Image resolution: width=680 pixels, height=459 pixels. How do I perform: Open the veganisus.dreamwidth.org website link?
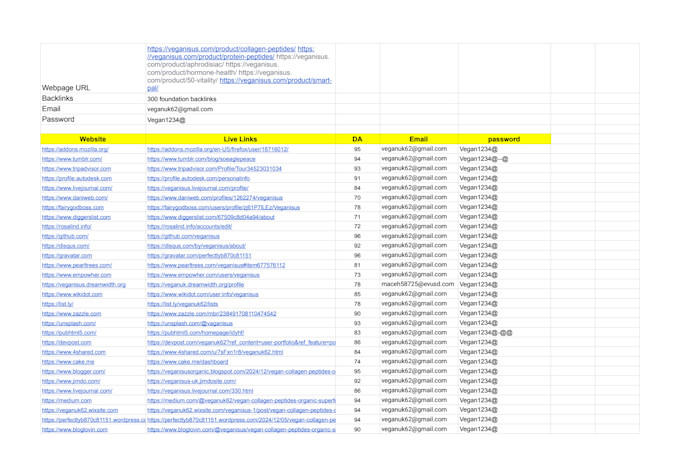point(84,285)
